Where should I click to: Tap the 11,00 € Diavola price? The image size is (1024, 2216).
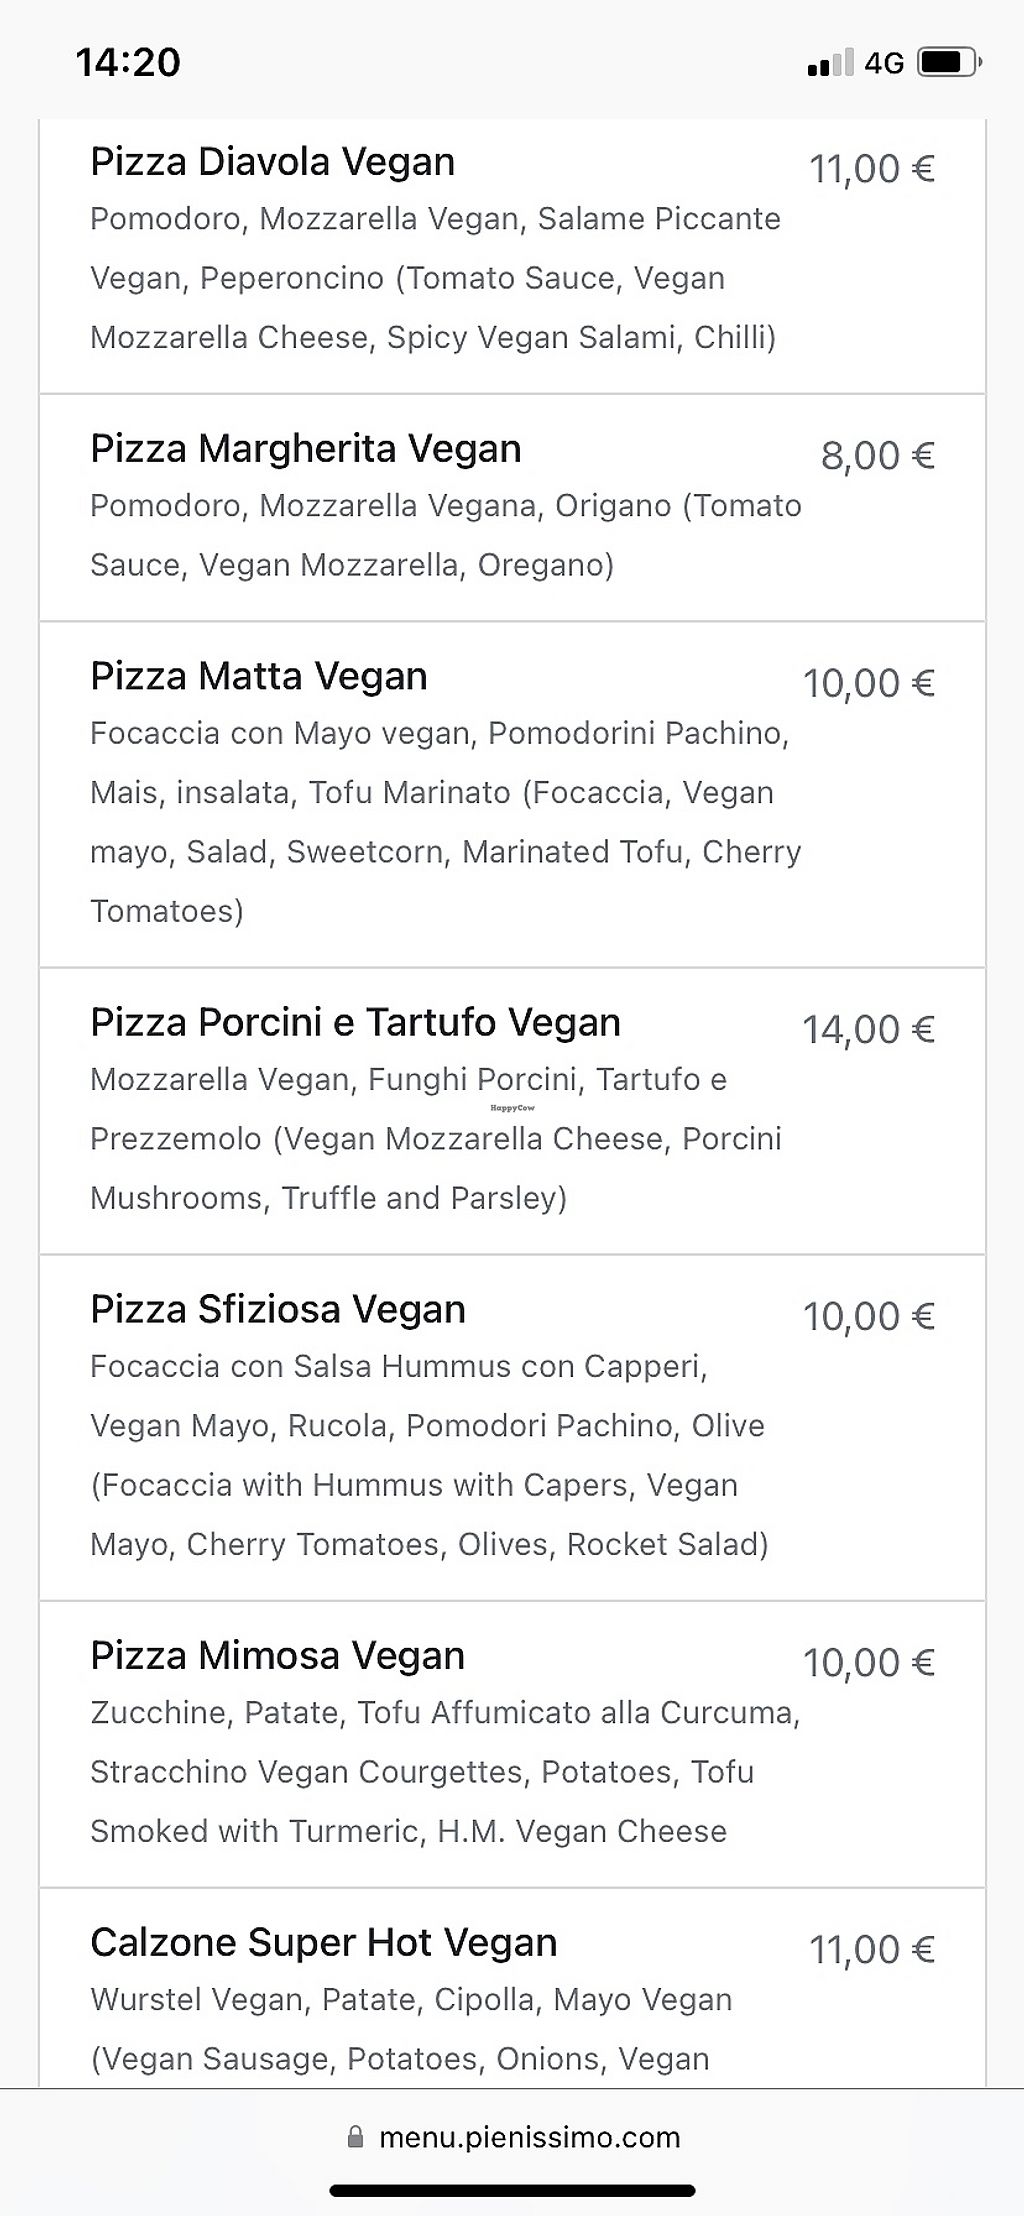coord(871,169)
